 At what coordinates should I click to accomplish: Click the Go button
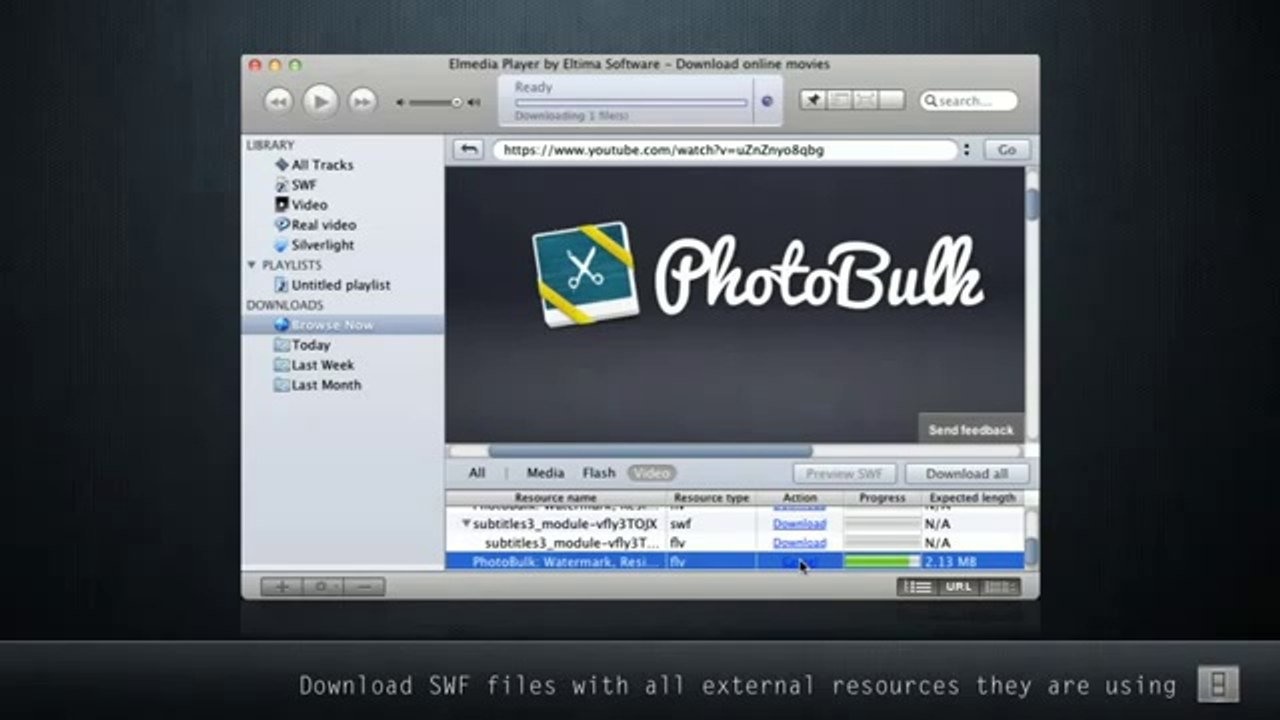pos(1006,150)
